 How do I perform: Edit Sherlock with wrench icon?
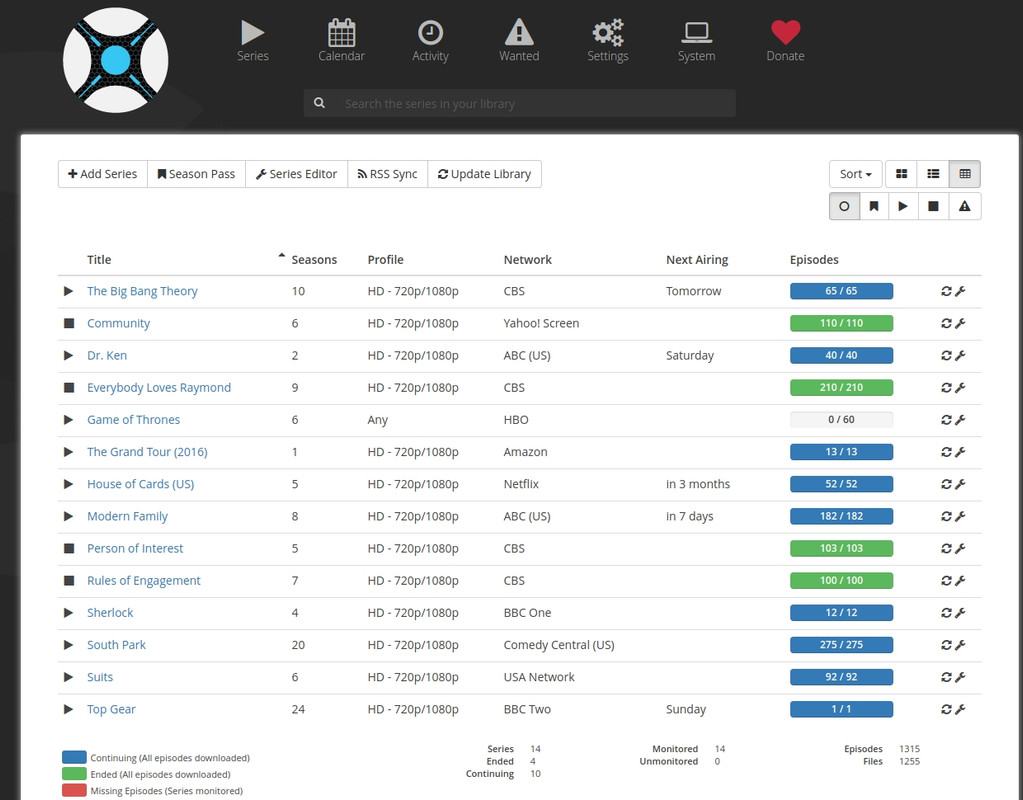pos(960,613)
